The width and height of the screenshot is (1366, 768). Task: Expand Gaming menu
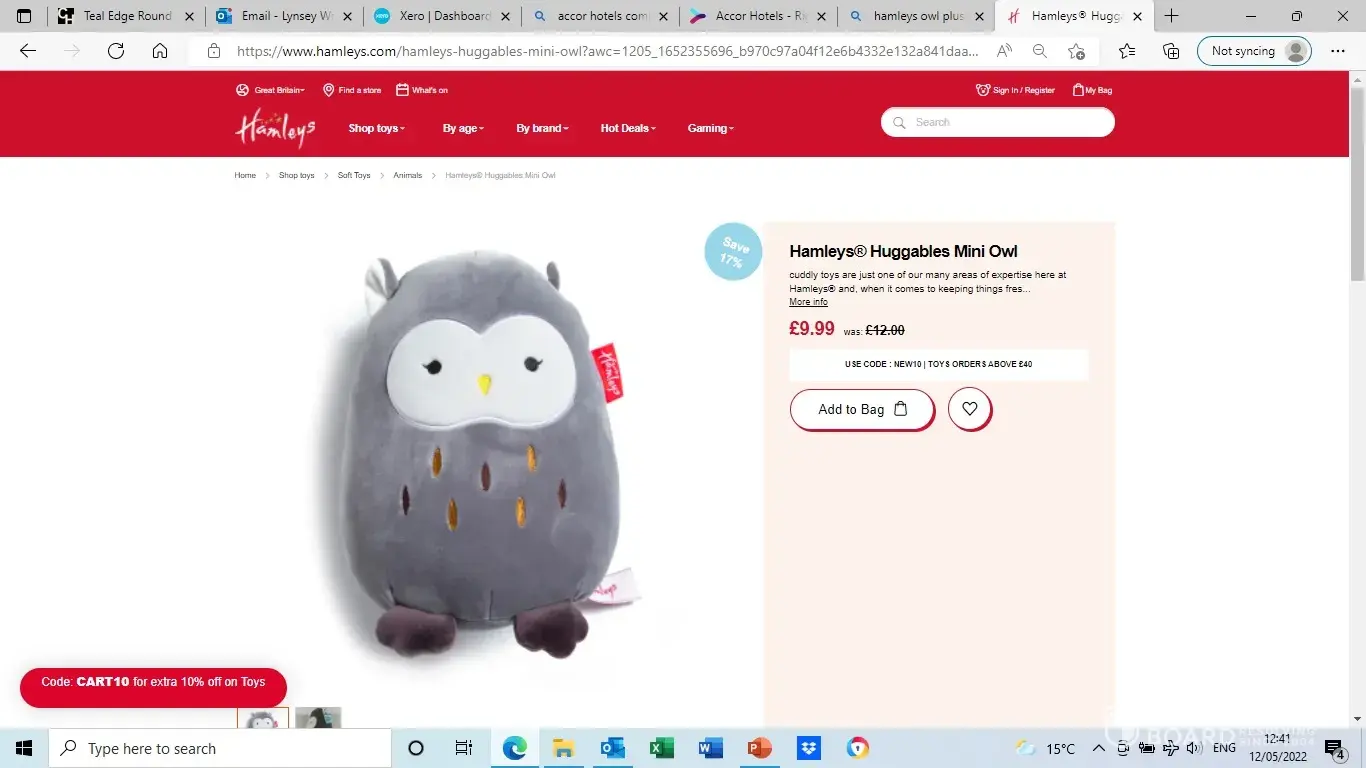point(711,128)
